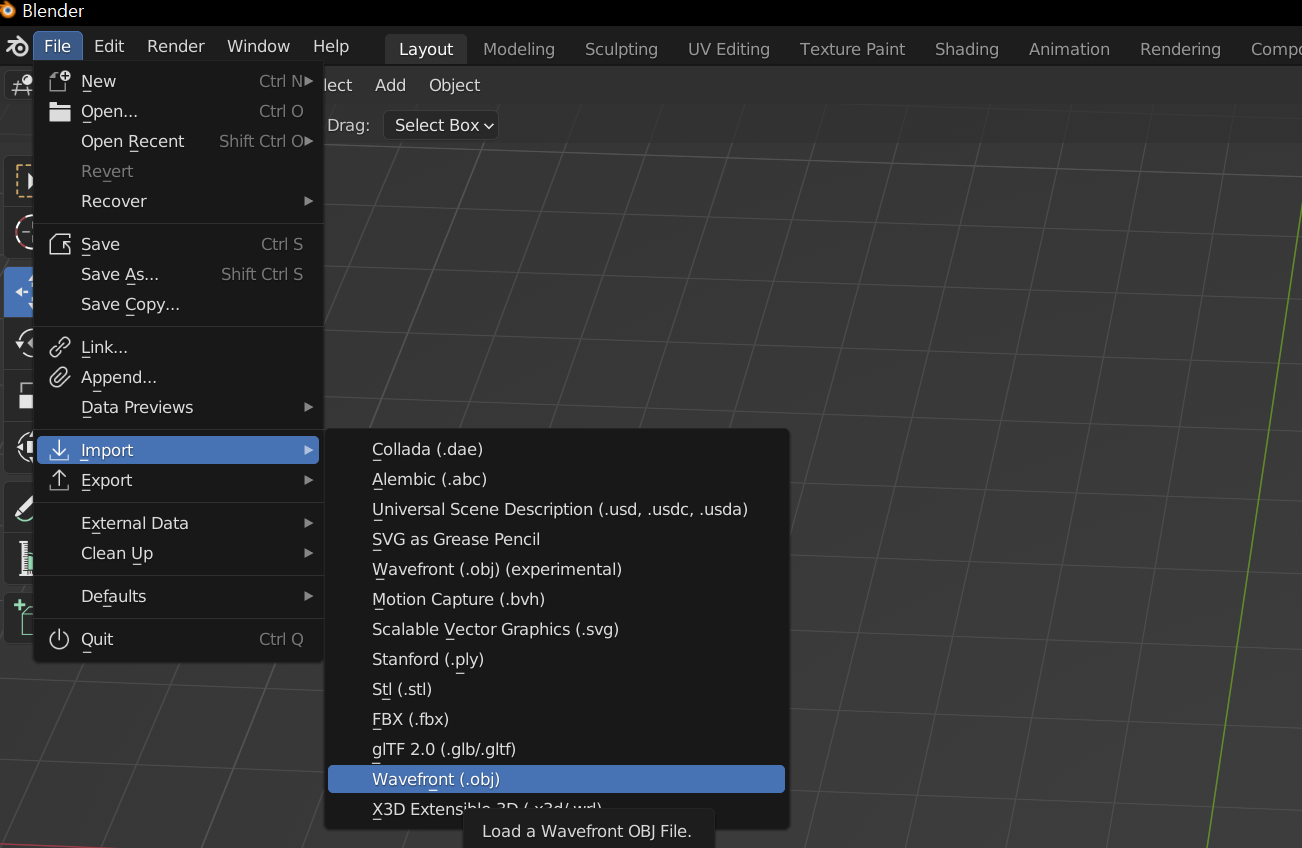This screenshot has height=848, width=1302.
Task: Open the Render menu
Action: point(176,46)
